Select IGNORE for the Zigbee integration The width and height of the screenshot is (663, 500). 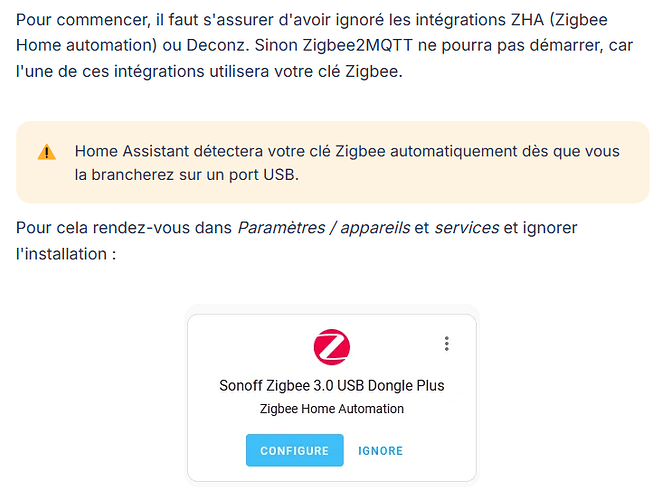pos(381,451)
